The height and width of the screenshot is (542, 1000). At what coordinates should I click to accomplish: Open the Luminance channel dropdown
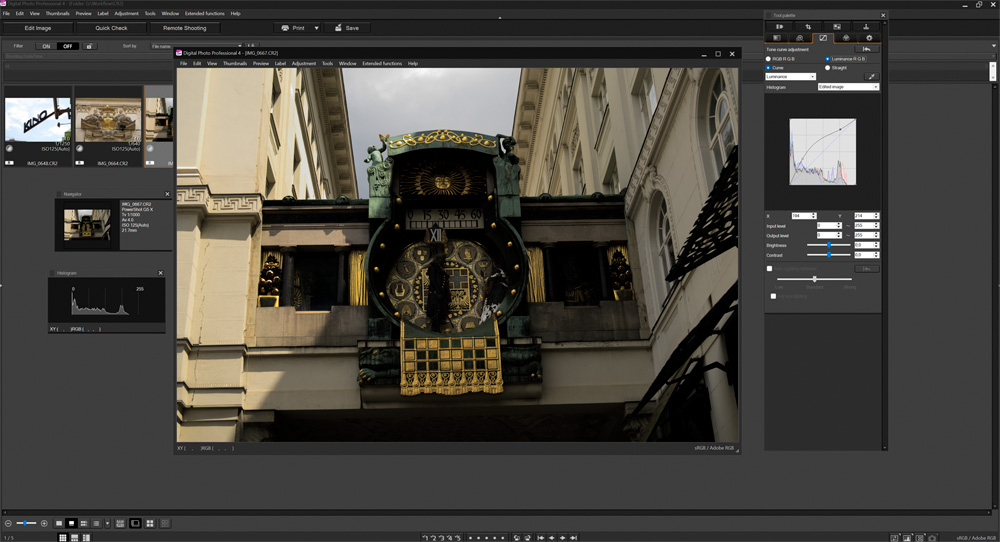tap(791, 77)
